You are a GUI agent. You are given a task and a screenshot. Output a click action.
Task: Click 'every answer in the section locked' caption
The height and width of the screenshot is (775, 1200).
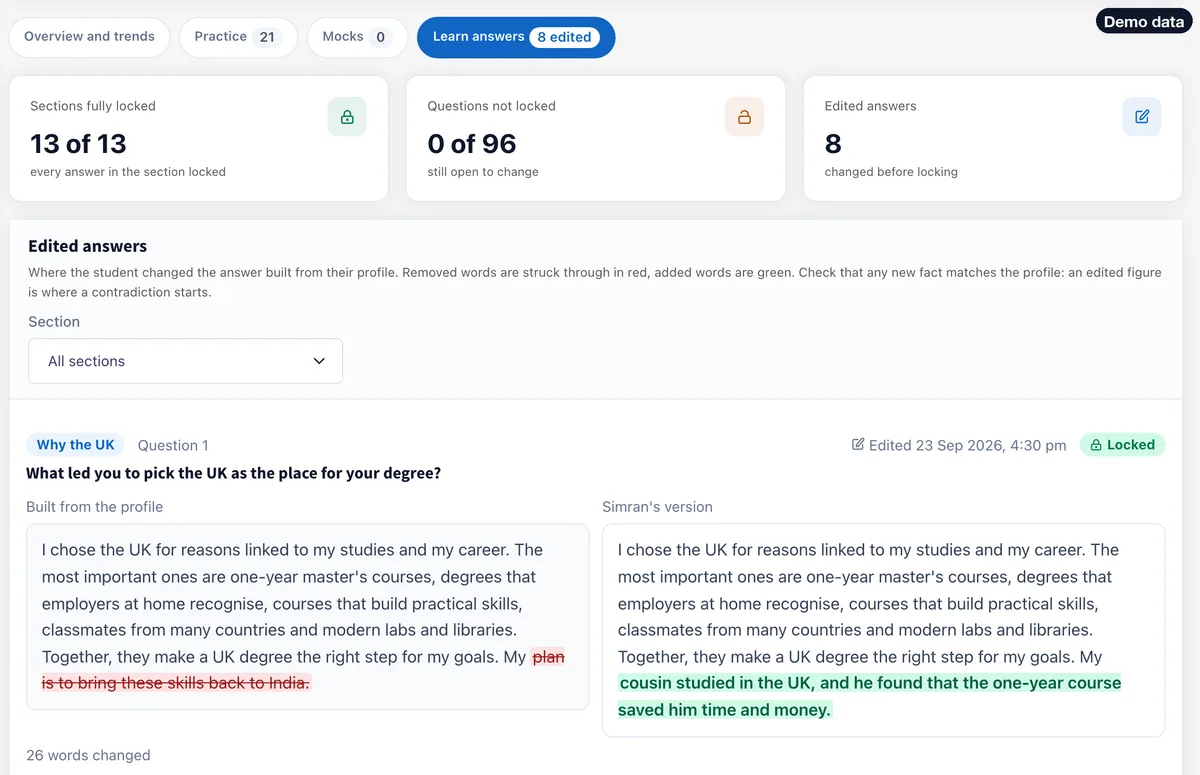click(128, 172)
